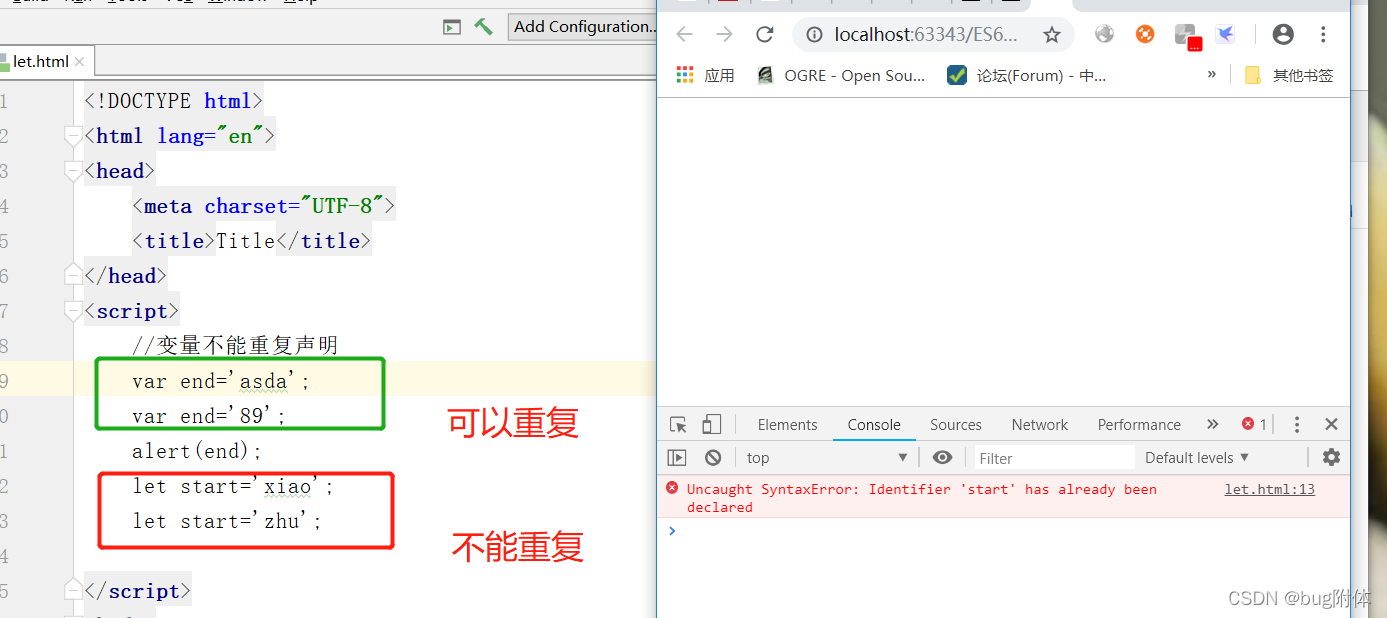Click the closing head fold marker
The height and width of the screenshot is (618, 1387).
(x=73, y=275)
